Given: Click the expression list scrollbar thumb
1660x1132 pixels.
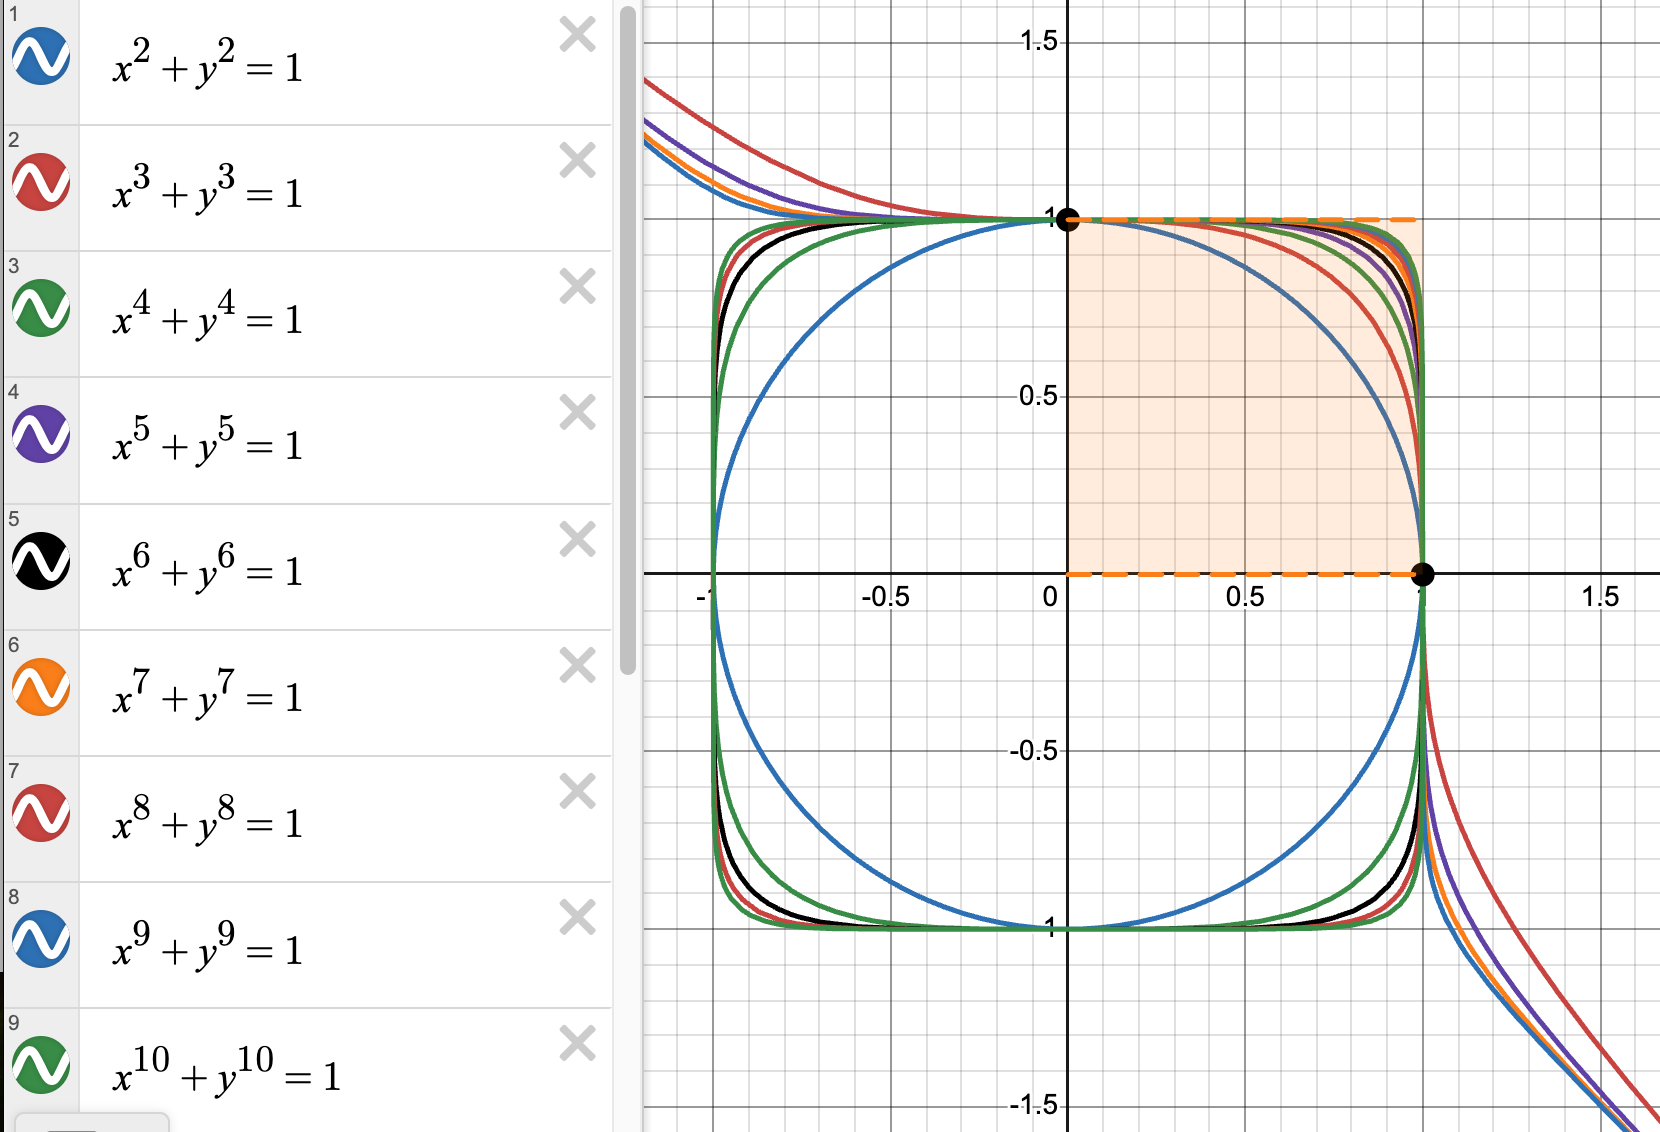Looking at the screenshot, I should [628, 340].
